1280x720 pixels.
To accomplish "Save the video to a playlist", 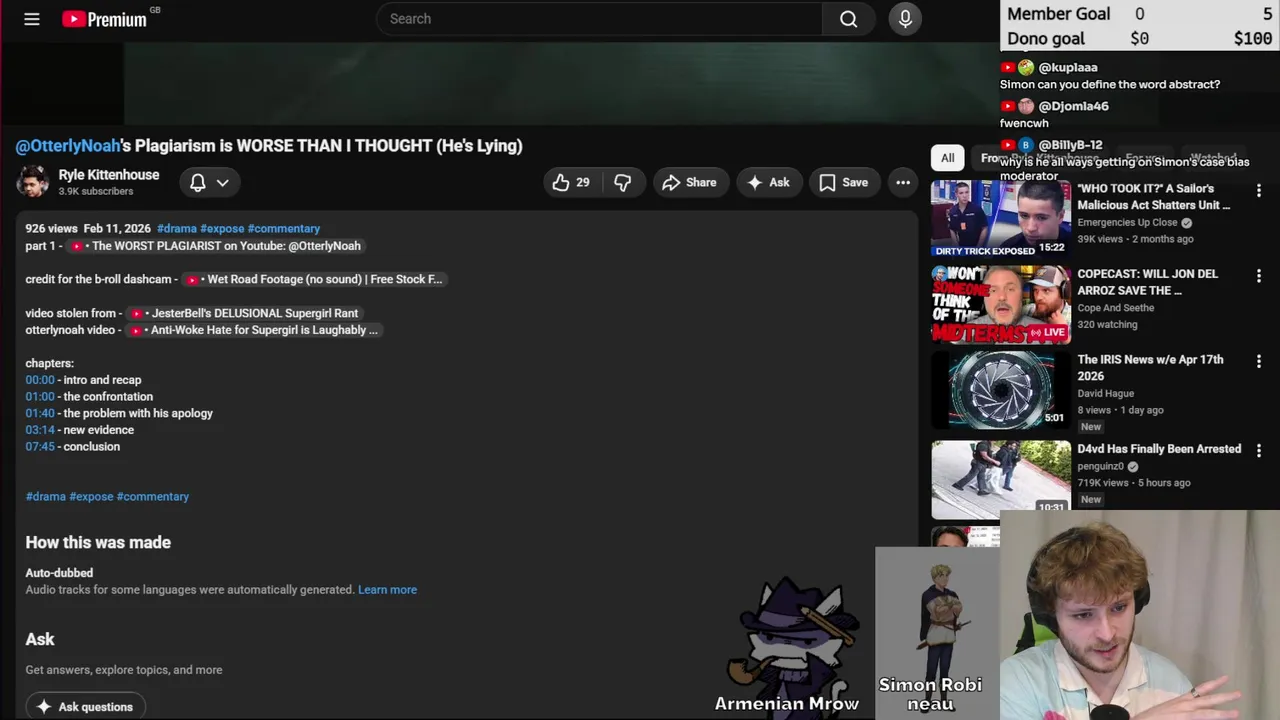I will [844, 182].
